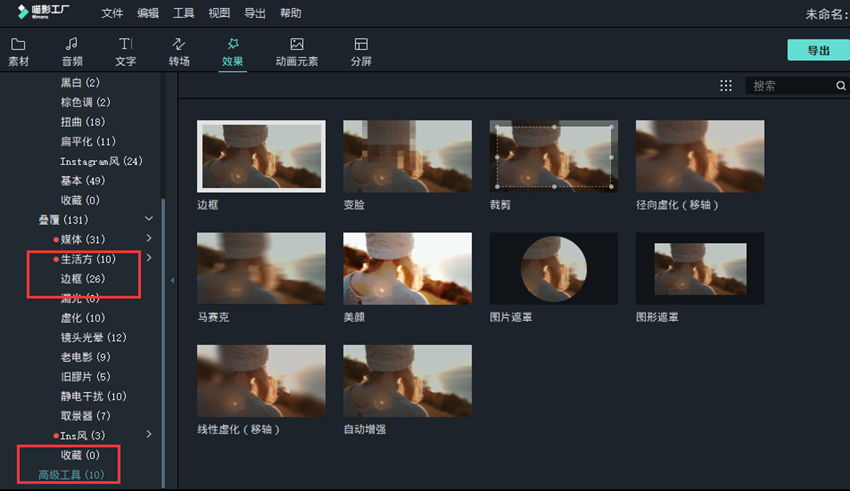
Task: Select the 老电影 (9) subcategory
Action: click(85, 357)
